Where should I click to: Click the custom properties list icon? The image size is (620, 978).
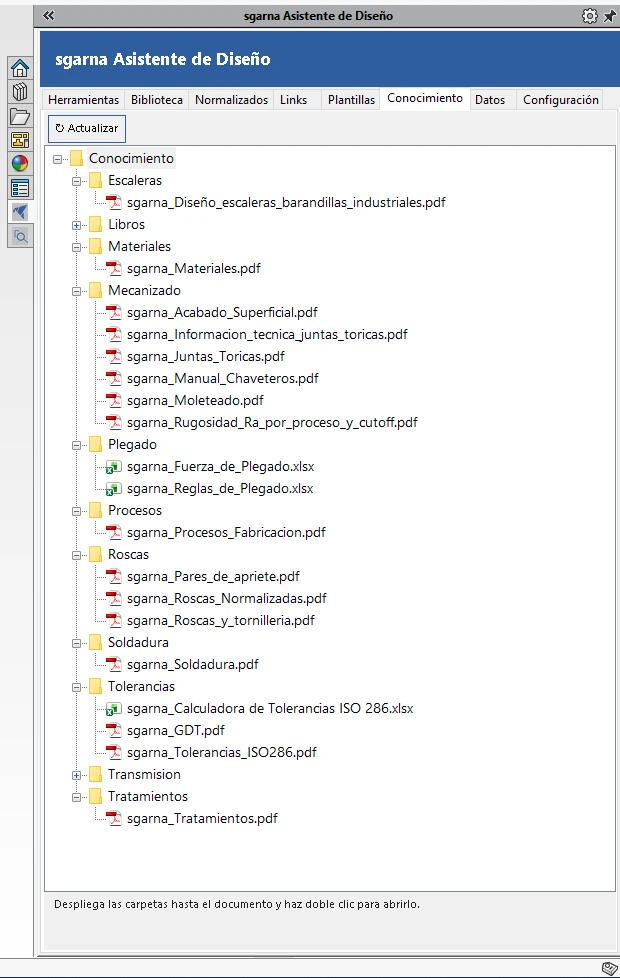click(x=20, y=188)
